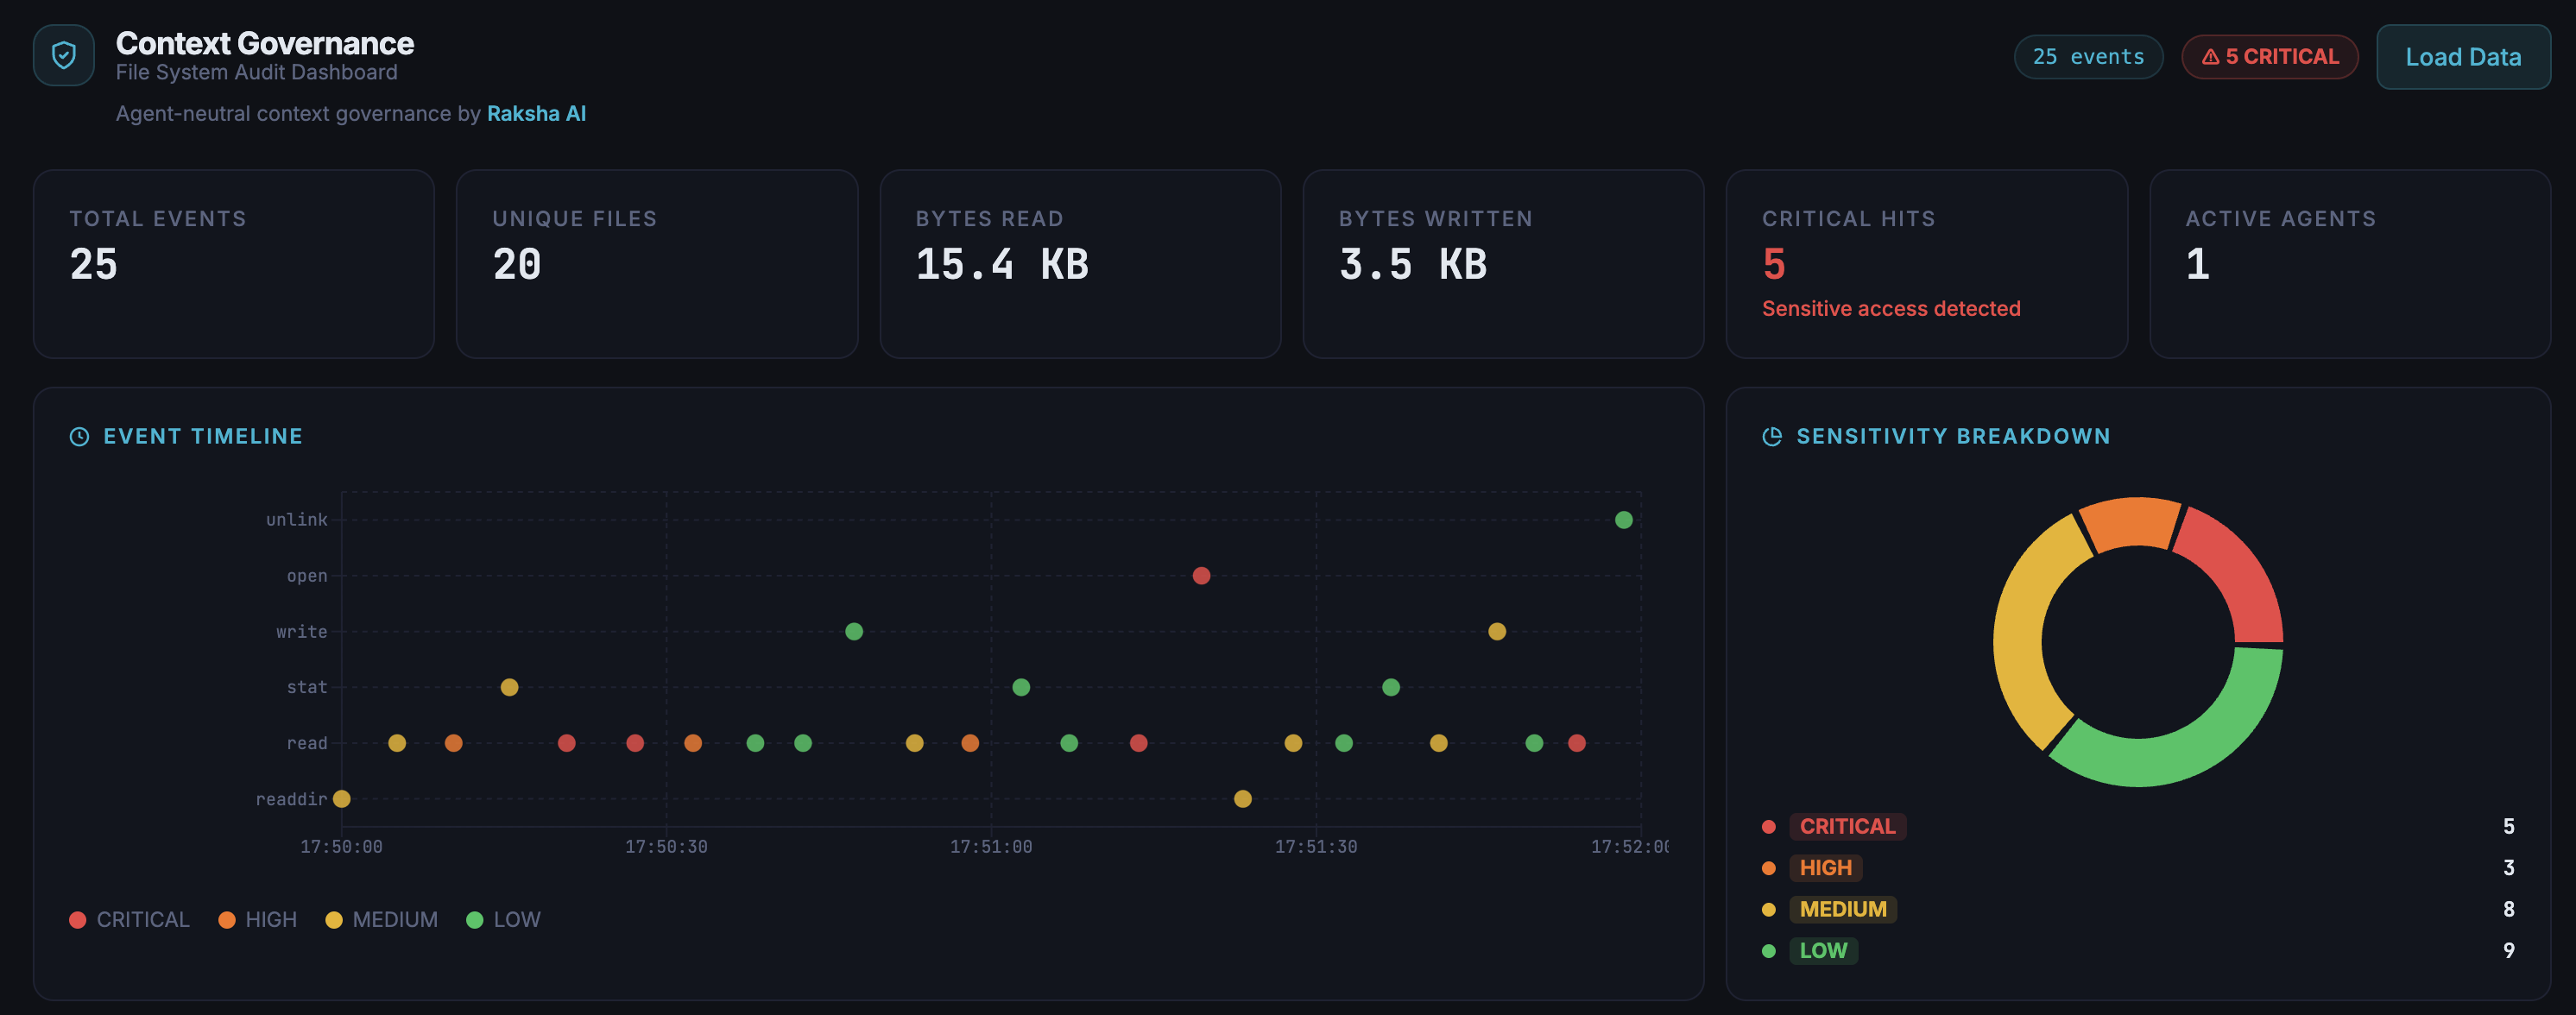Select the CRITICAL label in Sensitivity Breakdown
The width and height of the screenshot is (2576, 1015).
coord(1847,827)
